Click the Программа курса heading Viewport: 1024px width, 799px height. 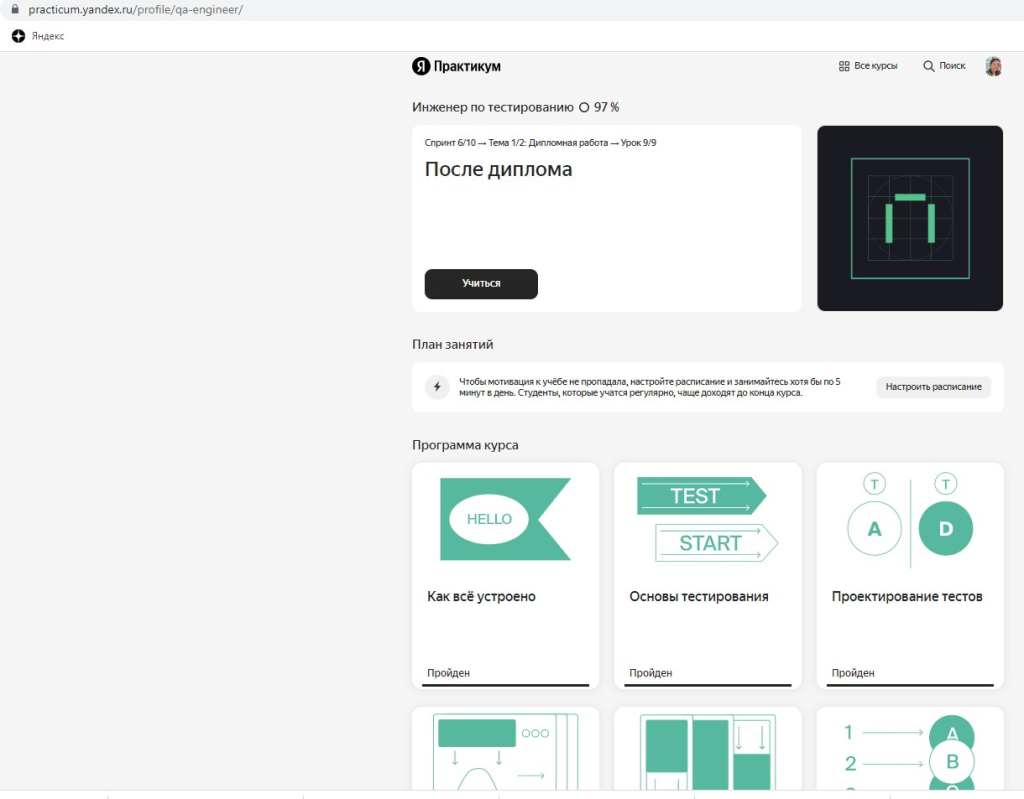click(x=465, y=445)
